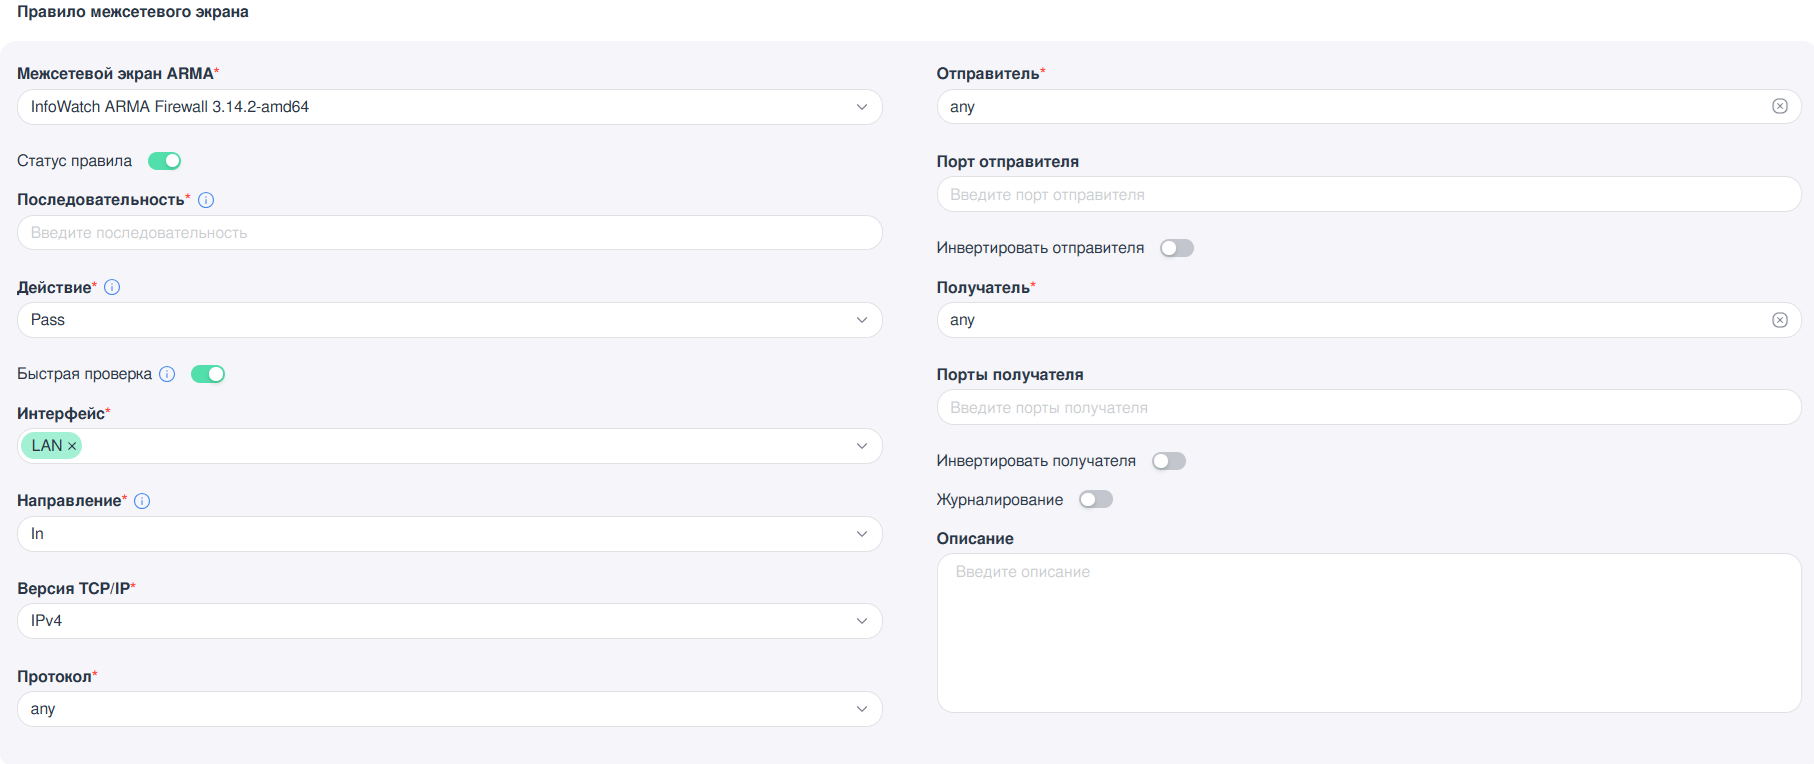Clear the Получатель field value
The image size is (1814, 764).
[x=1779, y=320]
